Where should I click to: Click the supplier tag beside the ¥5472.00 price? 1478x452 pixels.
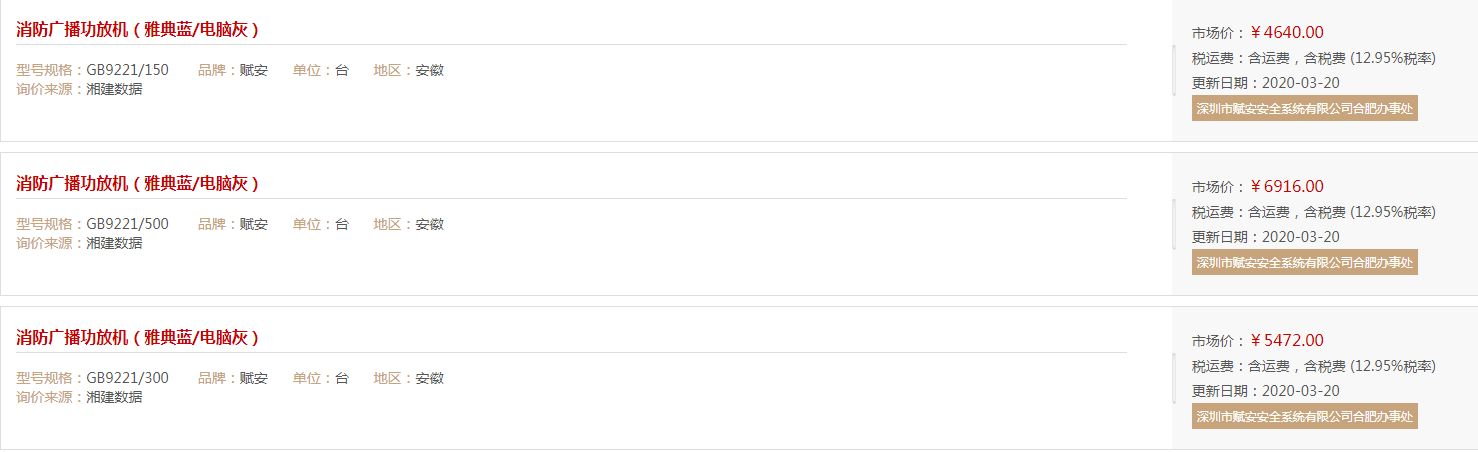1305,417
